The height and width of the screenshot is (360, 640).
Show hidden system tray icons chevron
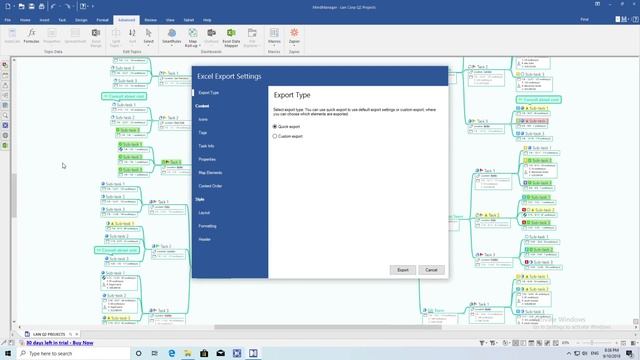(569, 353)
